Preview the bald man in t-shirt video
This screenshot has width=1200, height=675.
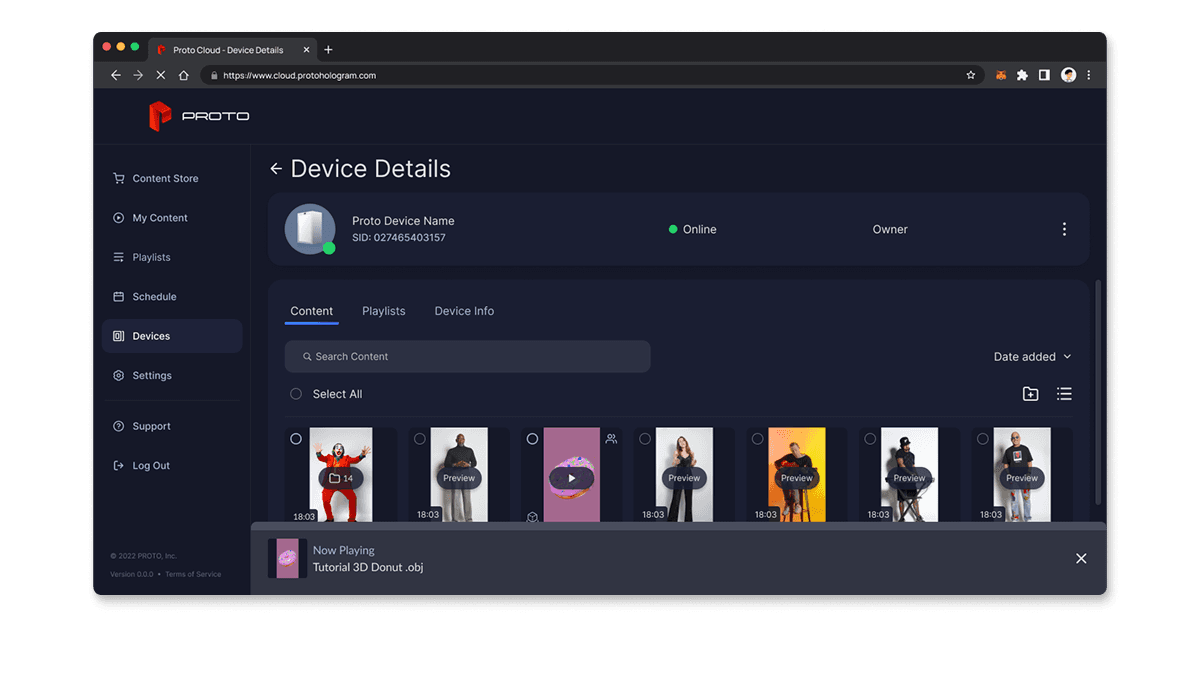coord(1022,478)
